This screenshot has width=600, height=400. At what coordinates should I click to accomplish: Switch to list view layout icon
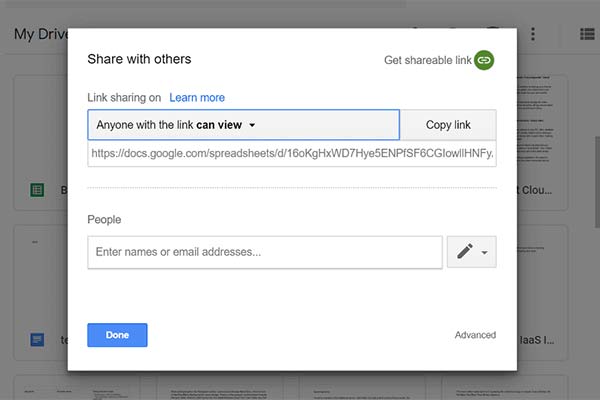pos(587,34)
